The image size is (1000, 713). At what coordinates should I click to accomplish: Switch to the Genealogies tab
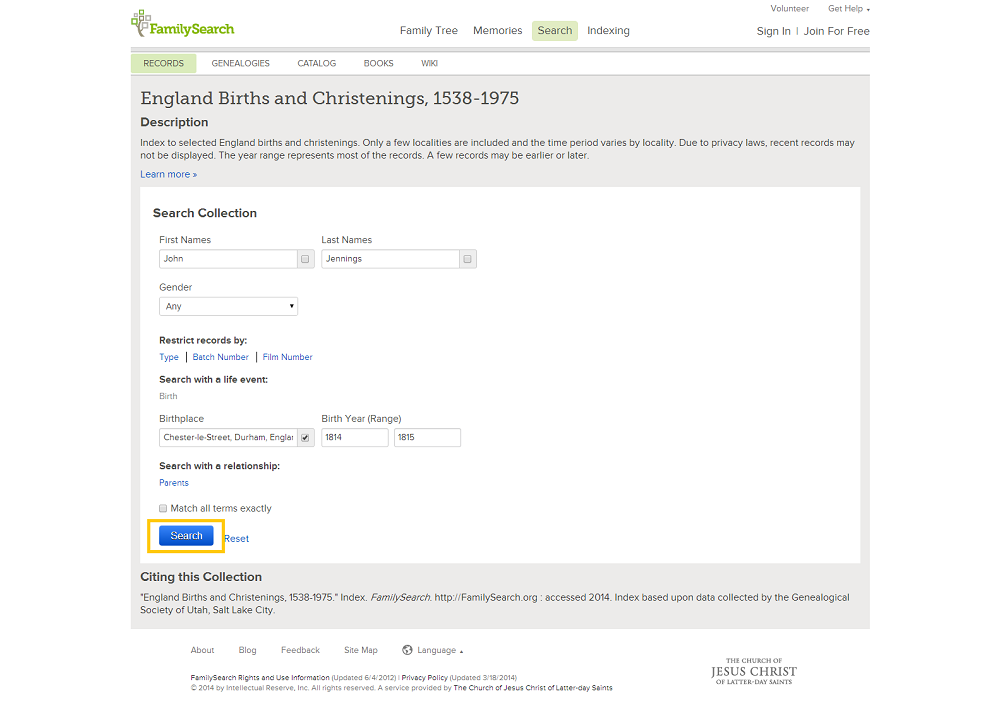[x=240, y=63]
